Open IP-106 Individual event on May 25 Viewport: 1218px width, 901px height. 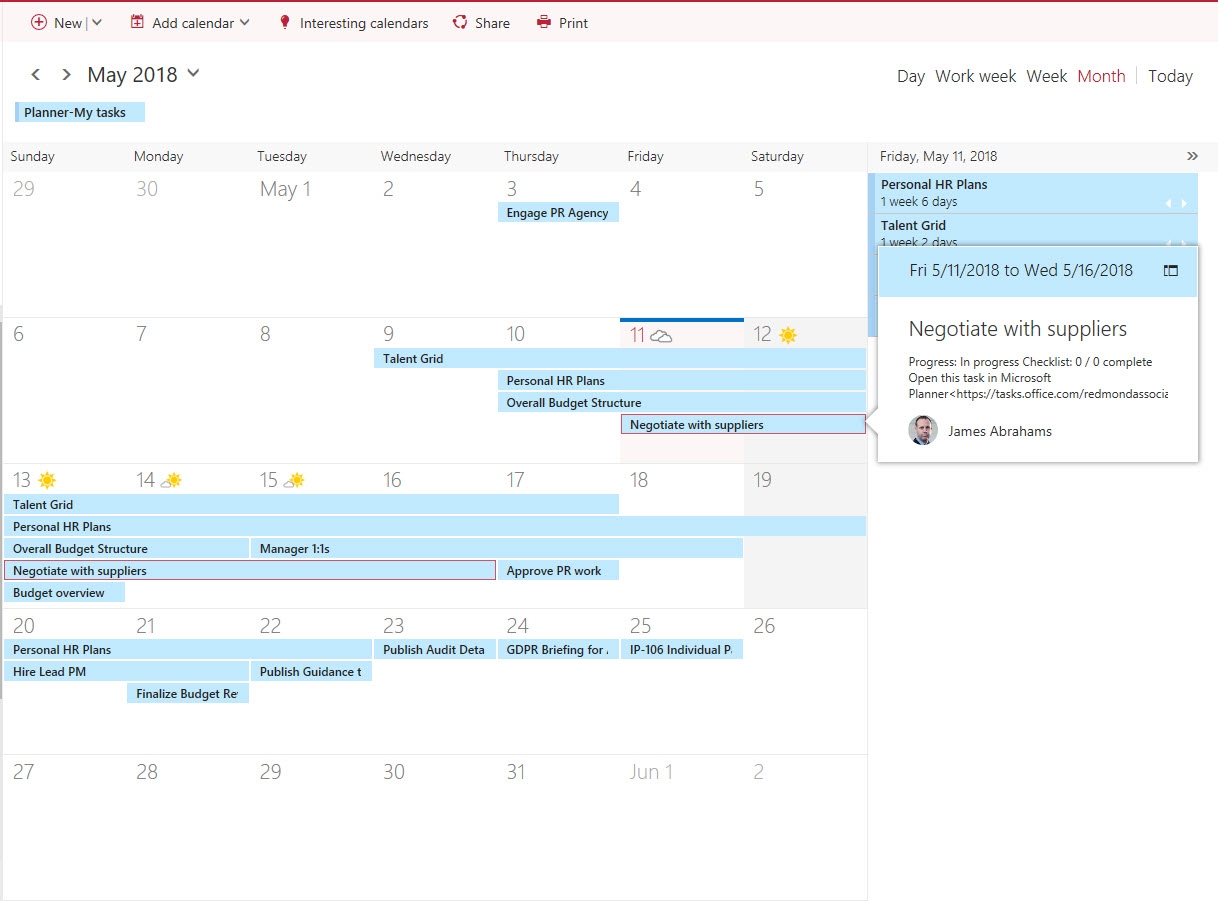click(x=682, y=649)
